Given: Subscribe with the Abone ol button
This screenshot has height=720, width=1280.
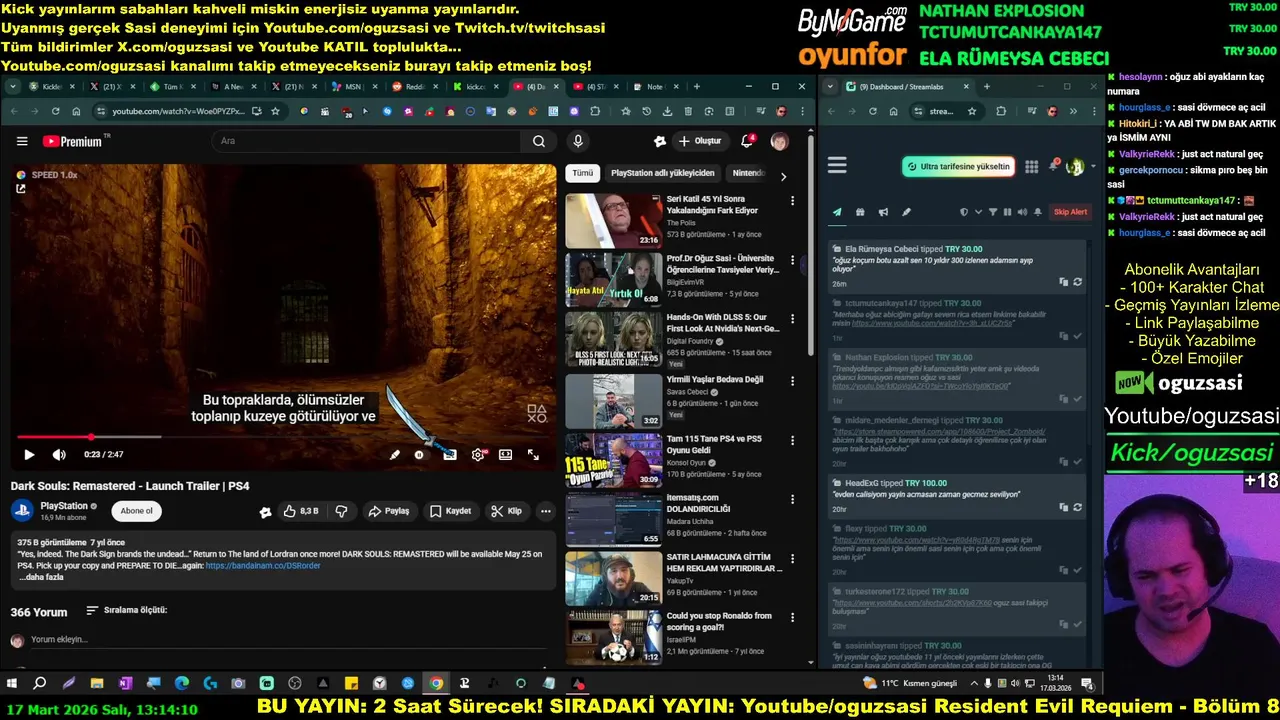Looking at the screenshot, I should 136,511.
